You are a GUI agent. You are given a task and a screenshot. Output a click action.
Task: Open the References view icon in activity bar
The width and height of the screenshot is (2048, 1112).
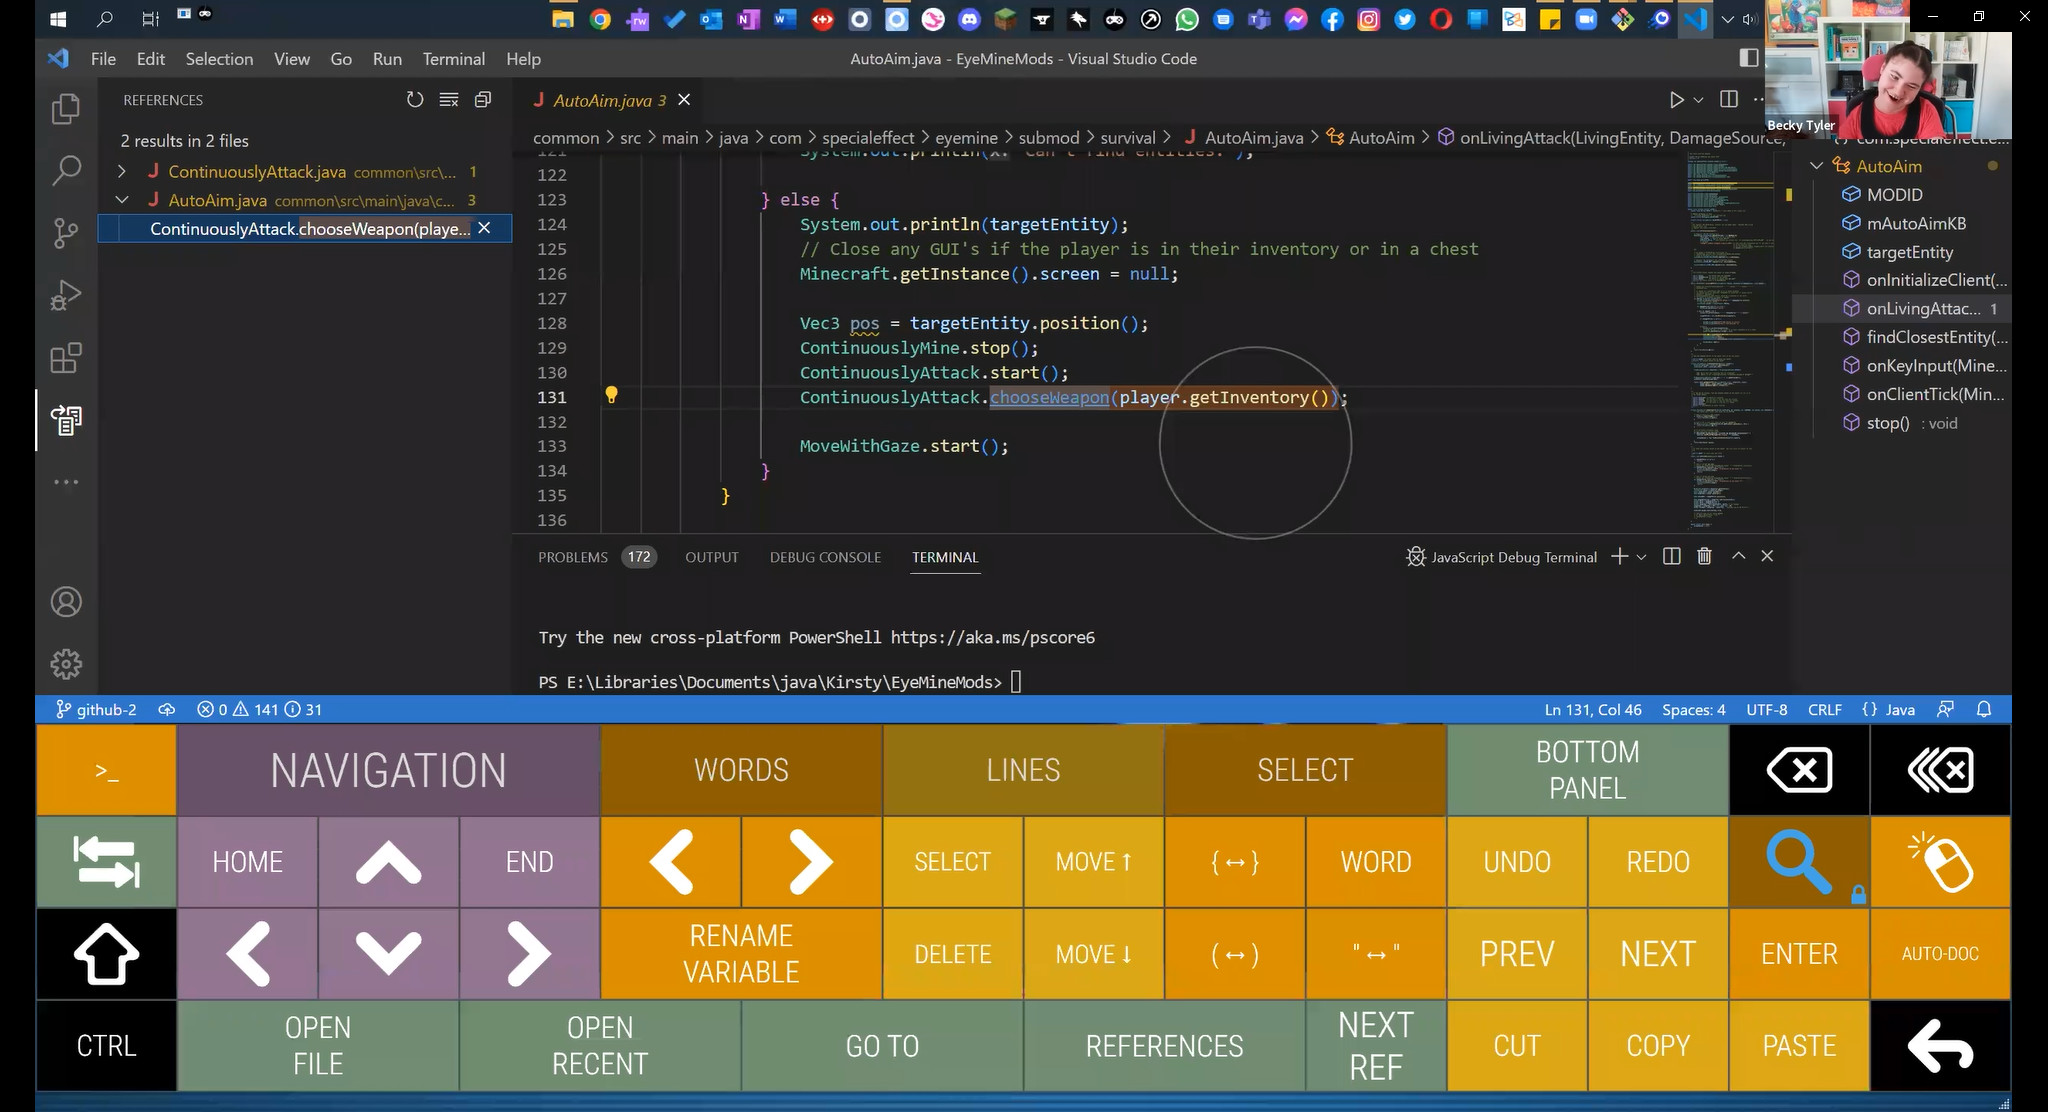tap(66, 420)
